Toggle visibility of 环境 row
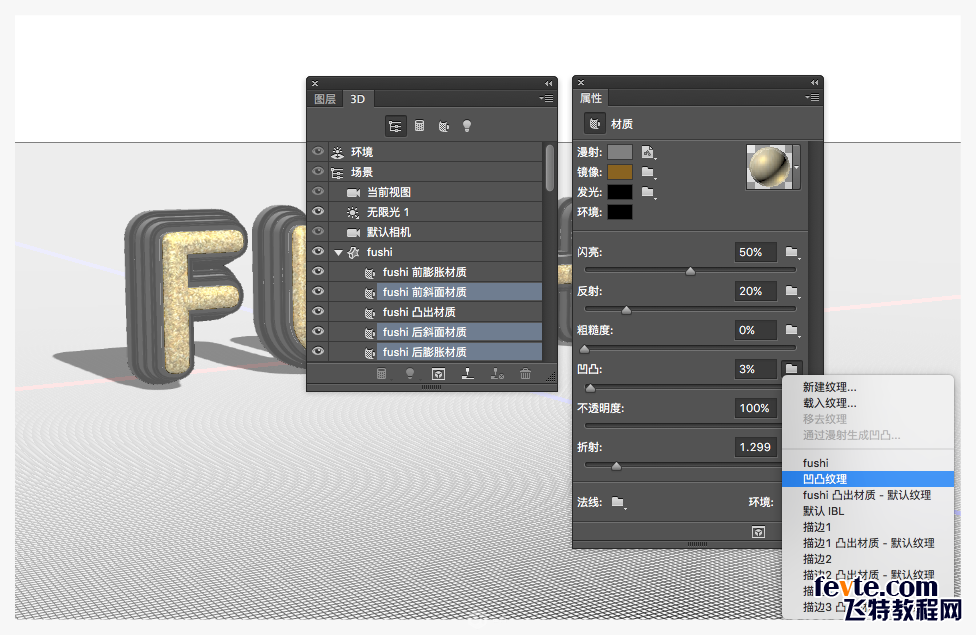This screenshot has height=635, width=976. coord(318,151)
